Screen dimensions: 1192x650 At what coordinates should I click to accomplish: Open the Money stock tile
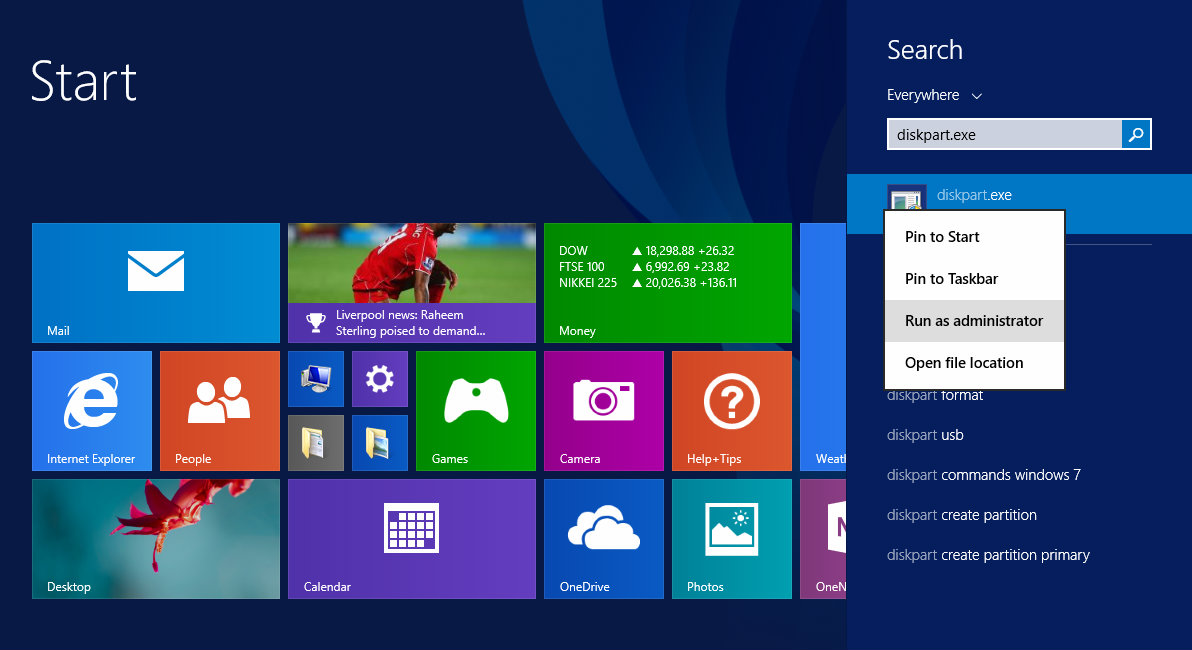coord(667,283)
